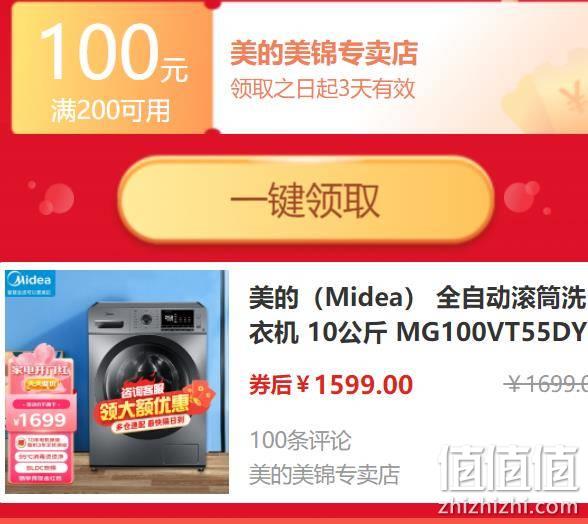Select the 家电开门红 promotional badge
Image resolution: width=588 pixels, height=524 pixels.
(x=40, y=371)
